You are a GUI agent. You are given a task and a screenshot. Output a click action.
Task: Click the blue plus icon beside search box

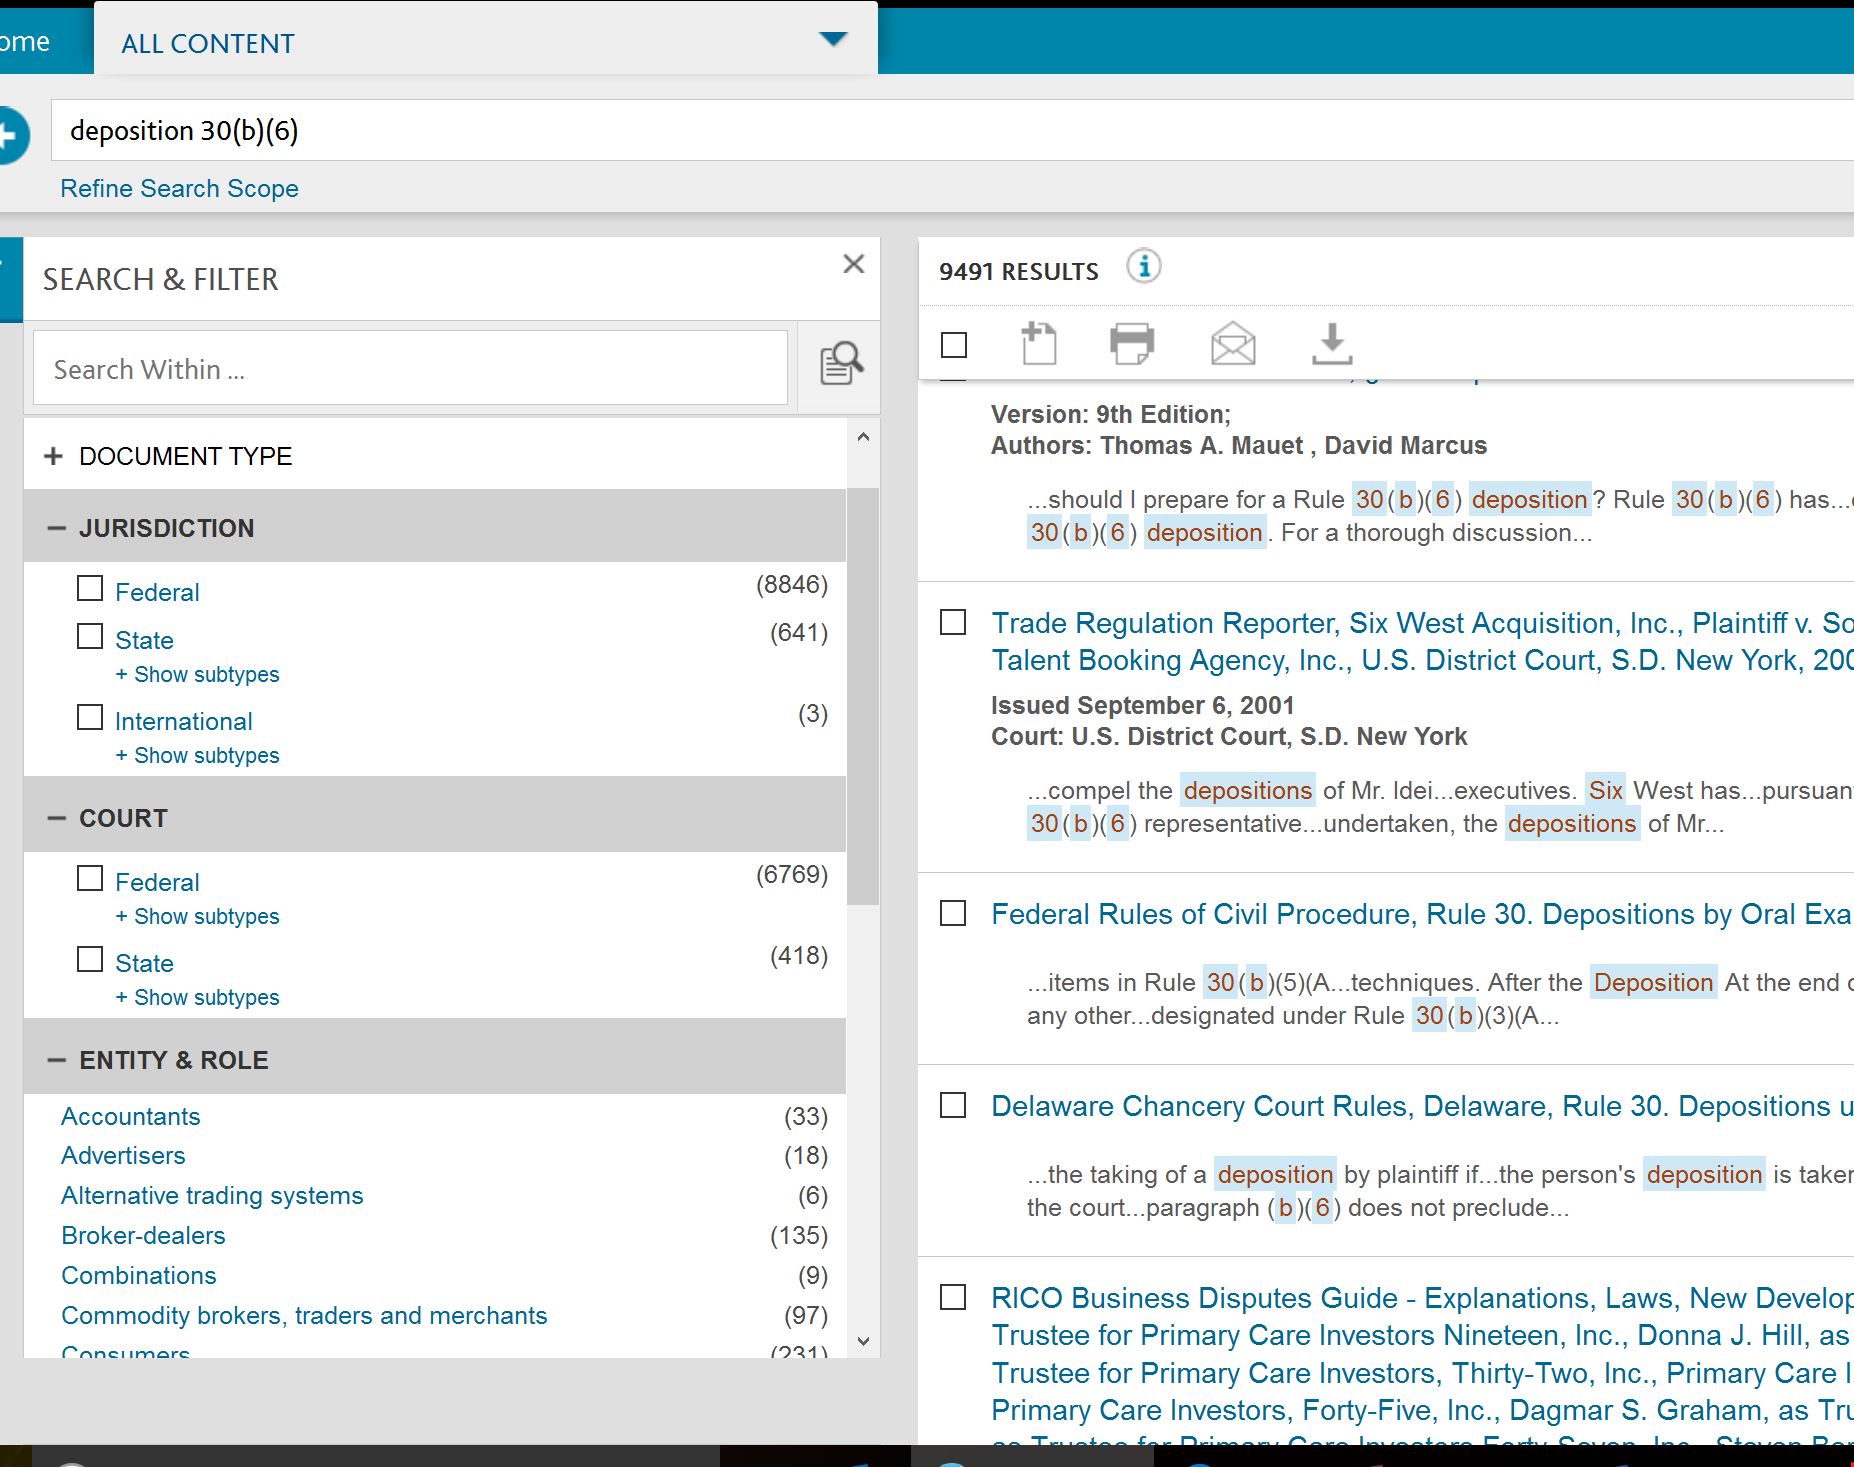click(10, 135)
